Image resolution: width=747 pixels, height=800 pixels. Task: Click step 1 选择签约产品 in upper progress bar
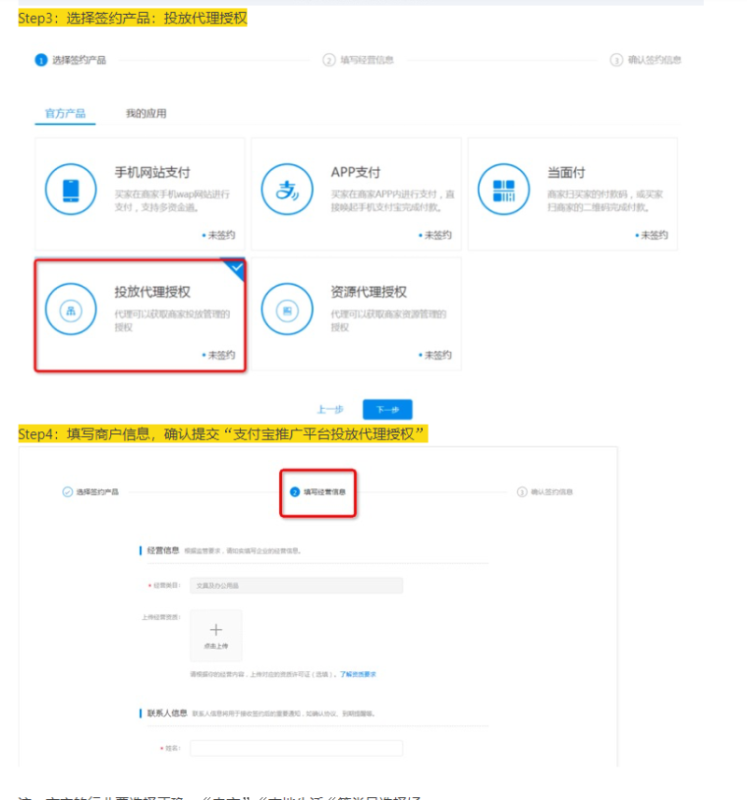(70, 60)
